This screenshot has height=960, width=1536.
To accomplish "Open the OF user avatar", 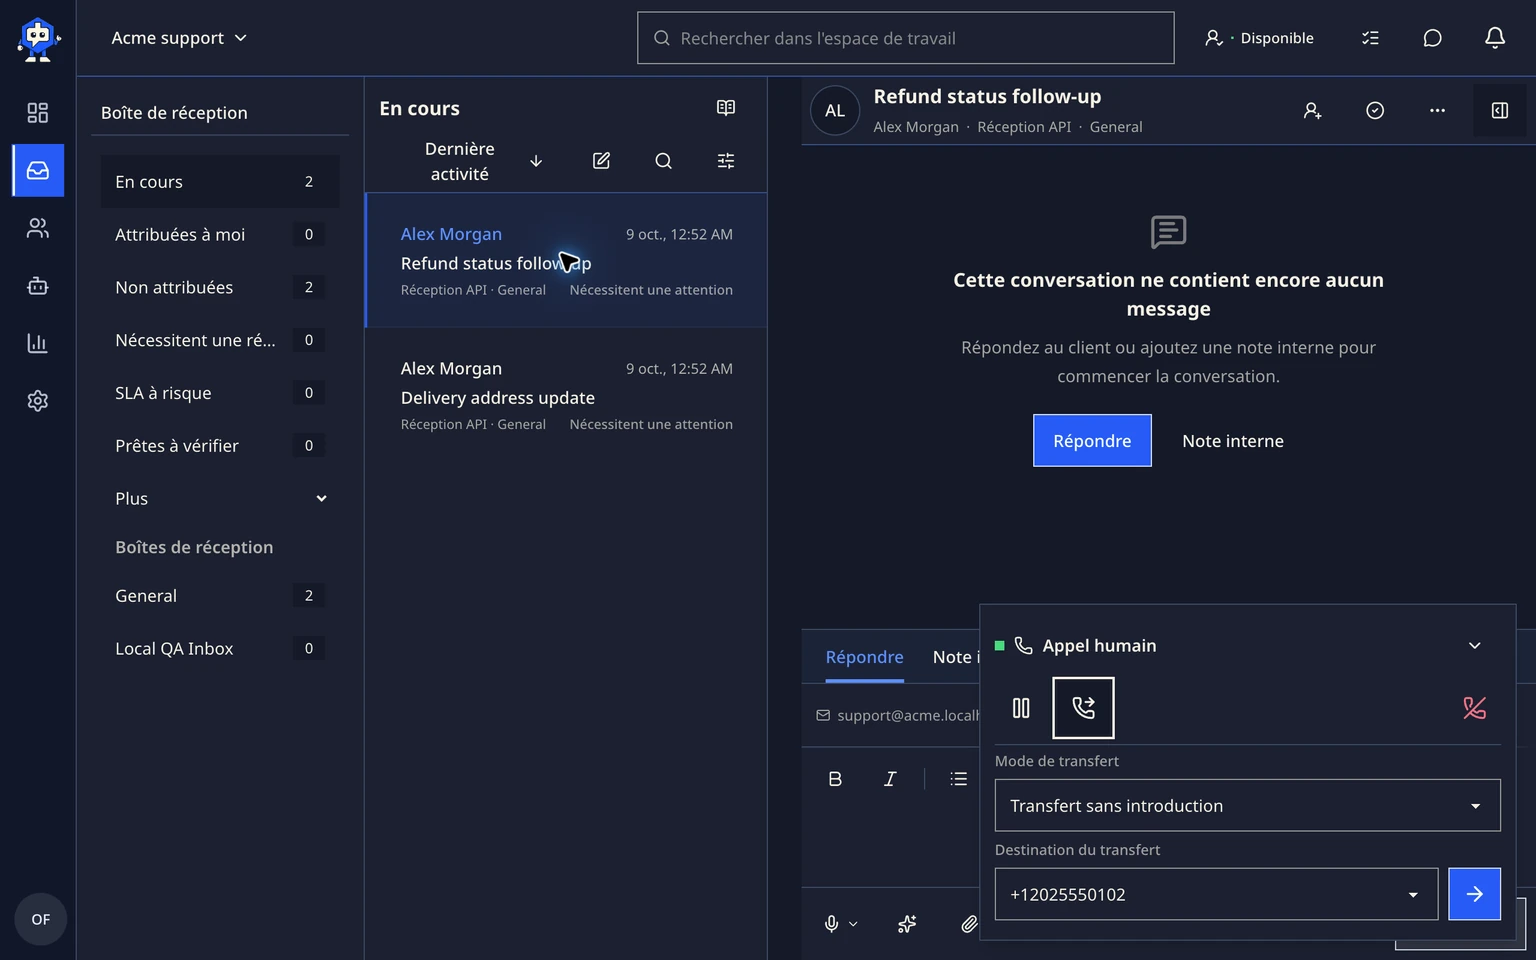I will coord(40,919).
